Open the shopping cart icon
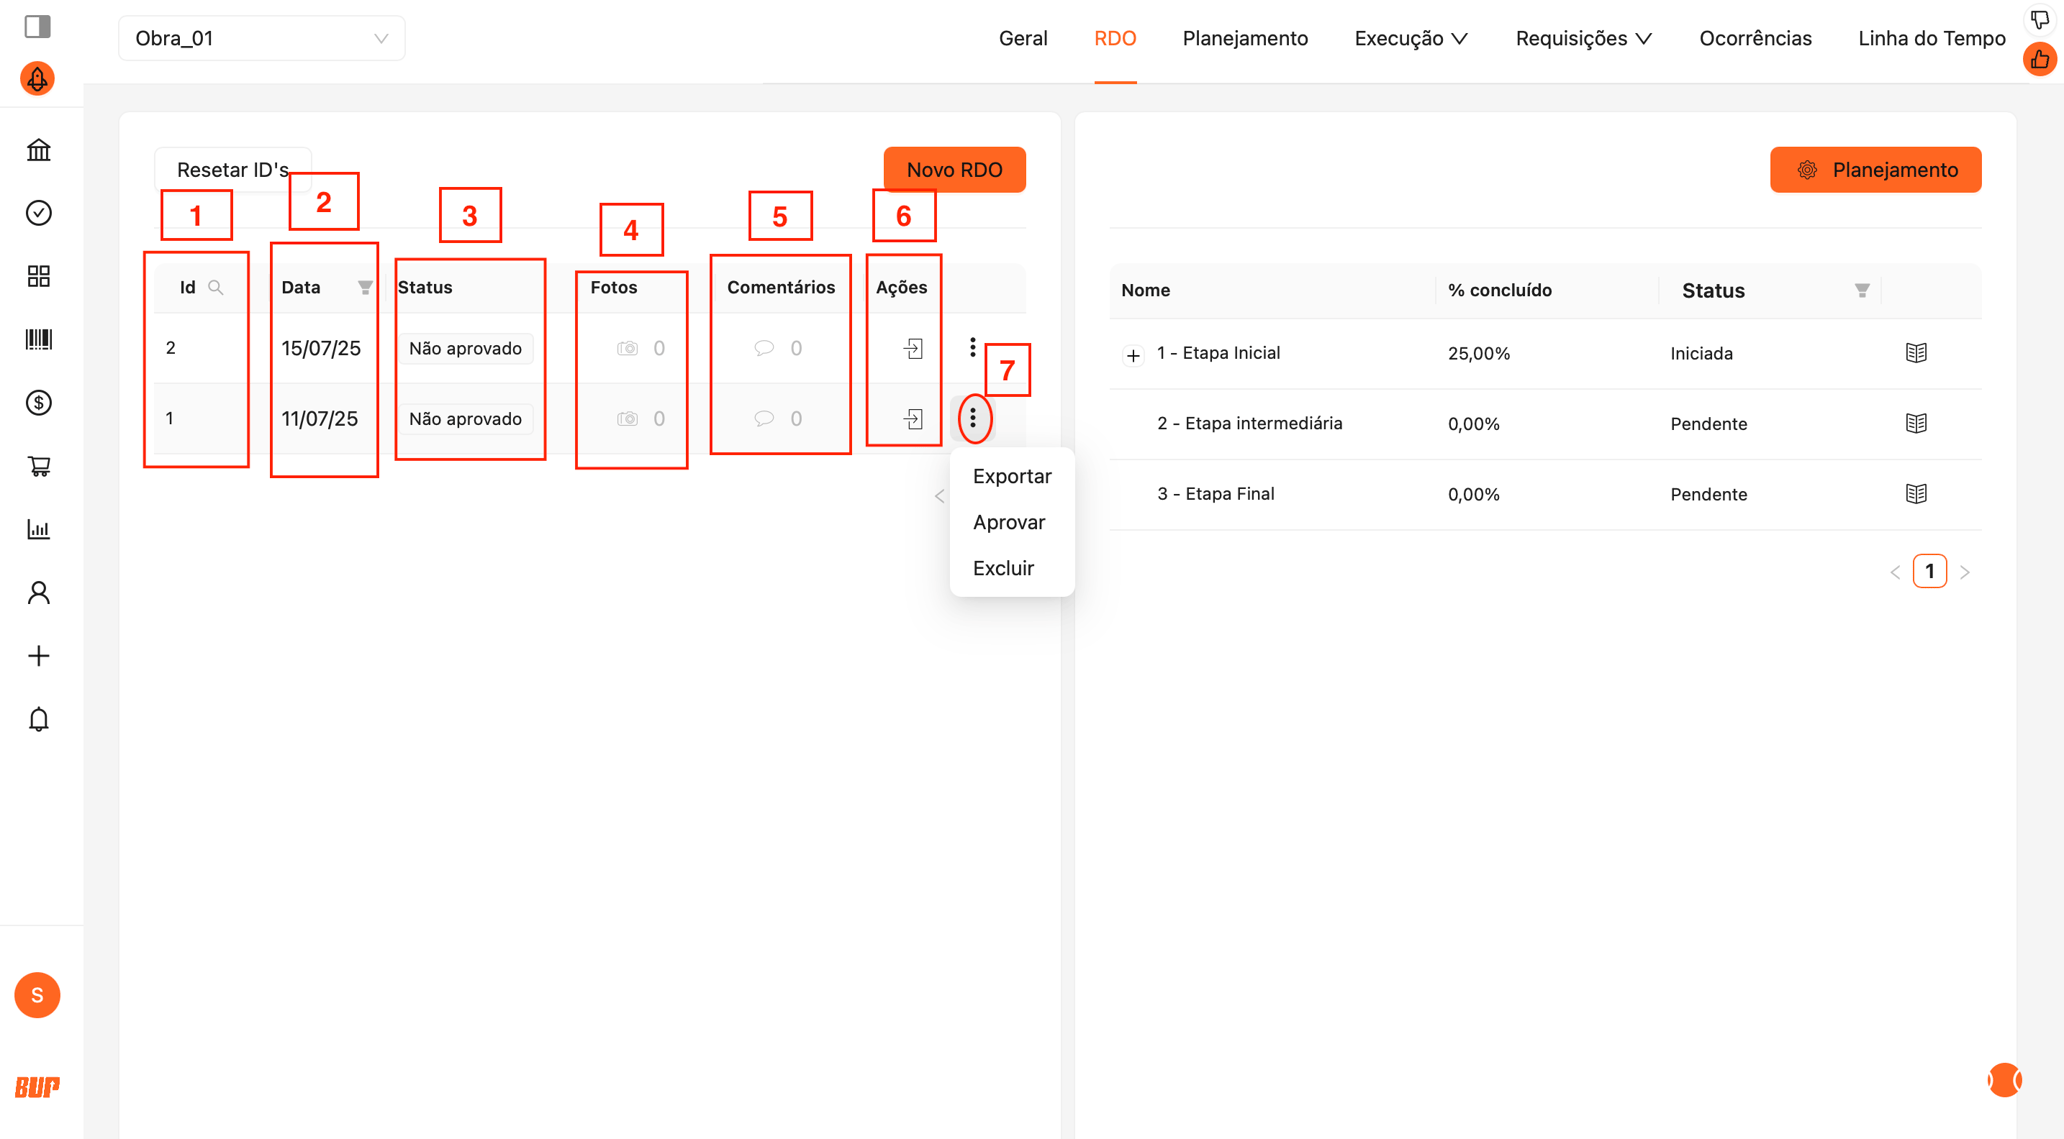The width and height of the screenshot is (2064, 1139). (x=38, y=466)
